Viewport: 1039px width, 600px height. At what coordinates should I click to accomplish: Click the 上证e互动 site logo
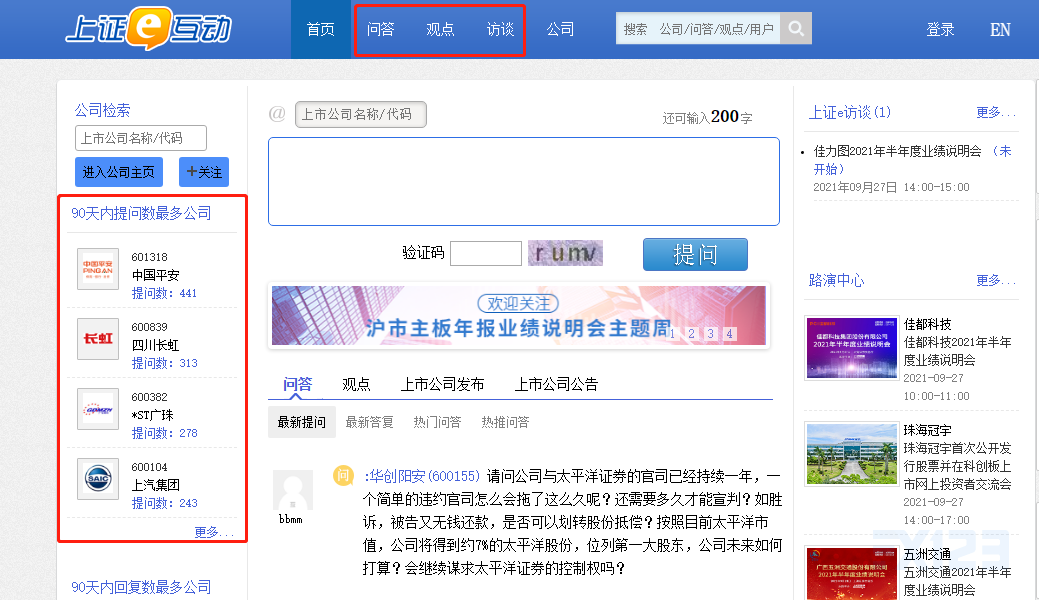pyautogui.click(x=148, y=29)
